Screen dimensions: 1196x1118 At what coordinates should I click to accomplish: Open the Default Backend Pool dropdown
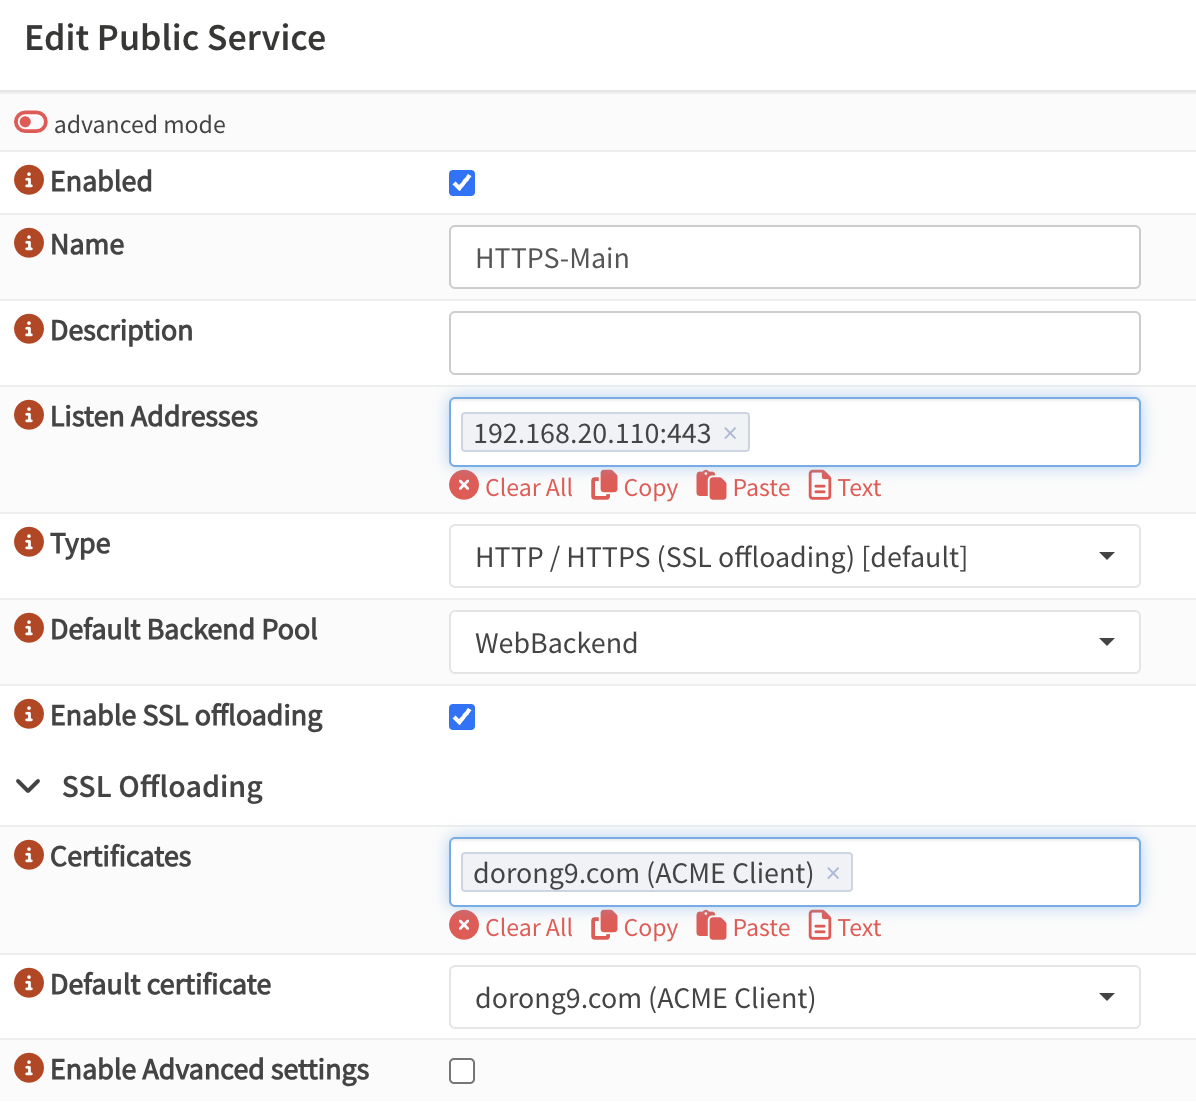[794, 642]
